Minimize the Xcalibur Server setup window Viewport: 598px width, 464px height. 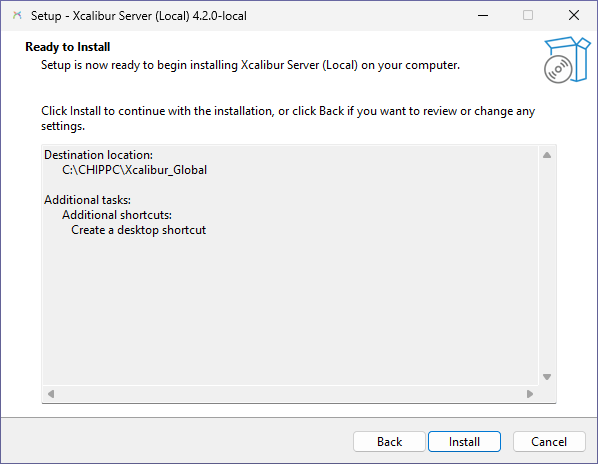[x=483, y=15]
